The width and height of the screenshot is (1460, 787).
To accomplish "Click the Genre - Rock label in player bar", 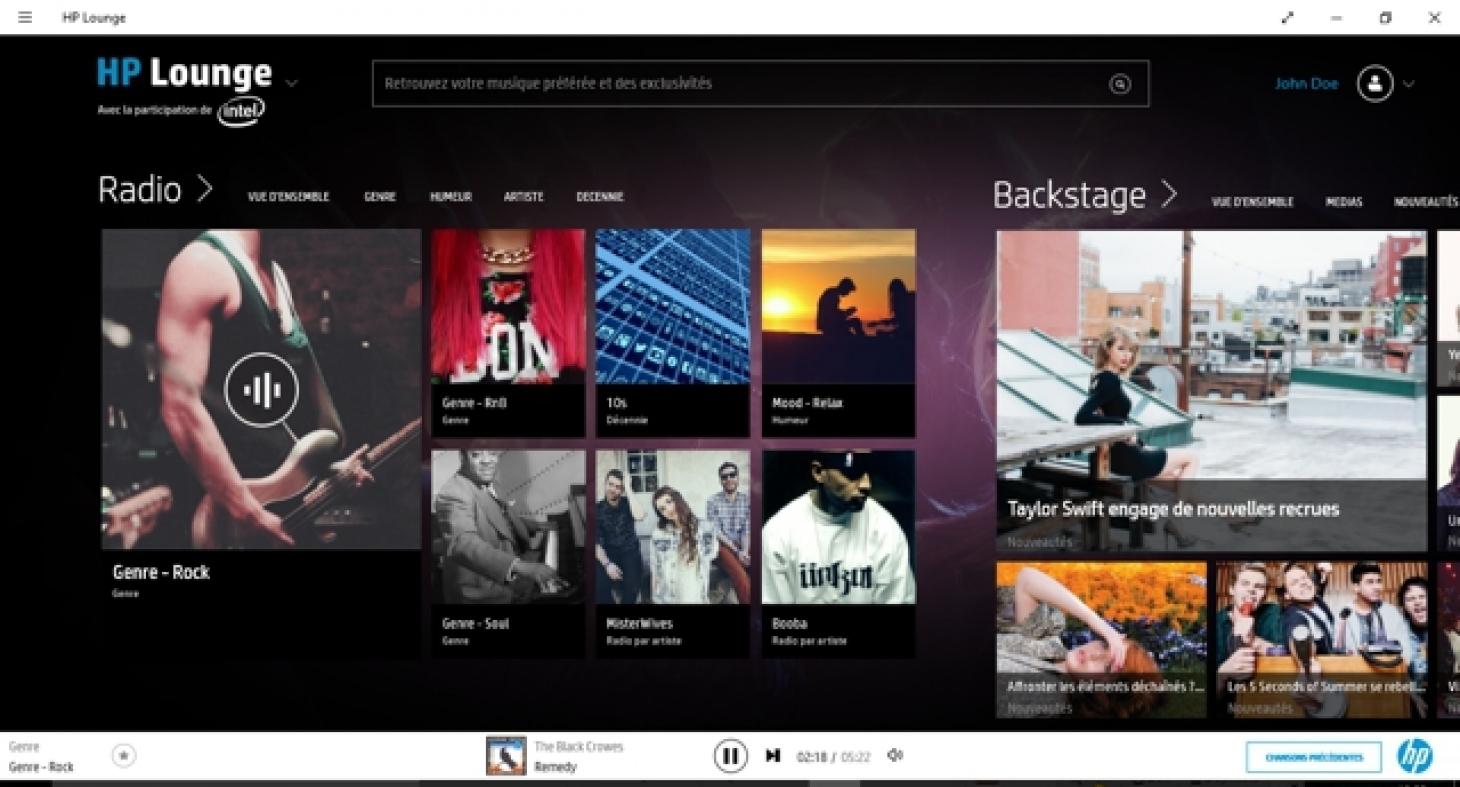I will (41, 767).
